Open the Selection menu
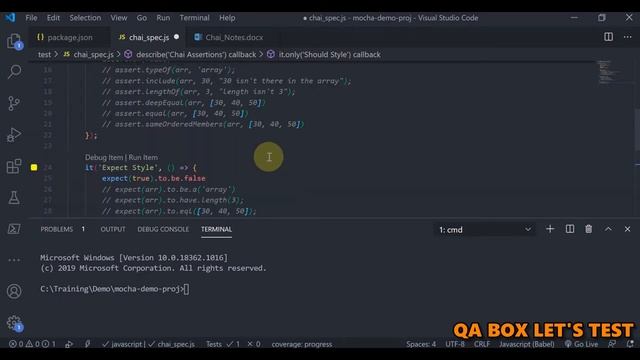Screen dimensions: 640x360 pos(85,18)
